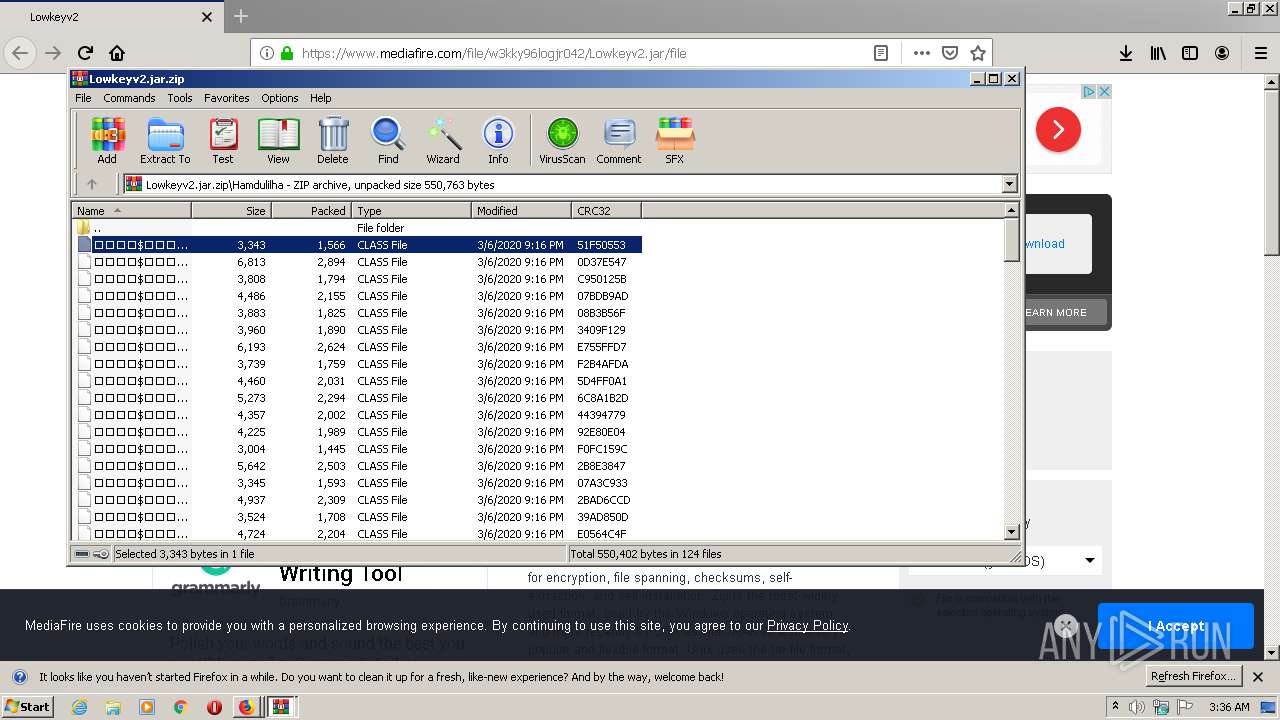Open the View toolbar icon

278,140
